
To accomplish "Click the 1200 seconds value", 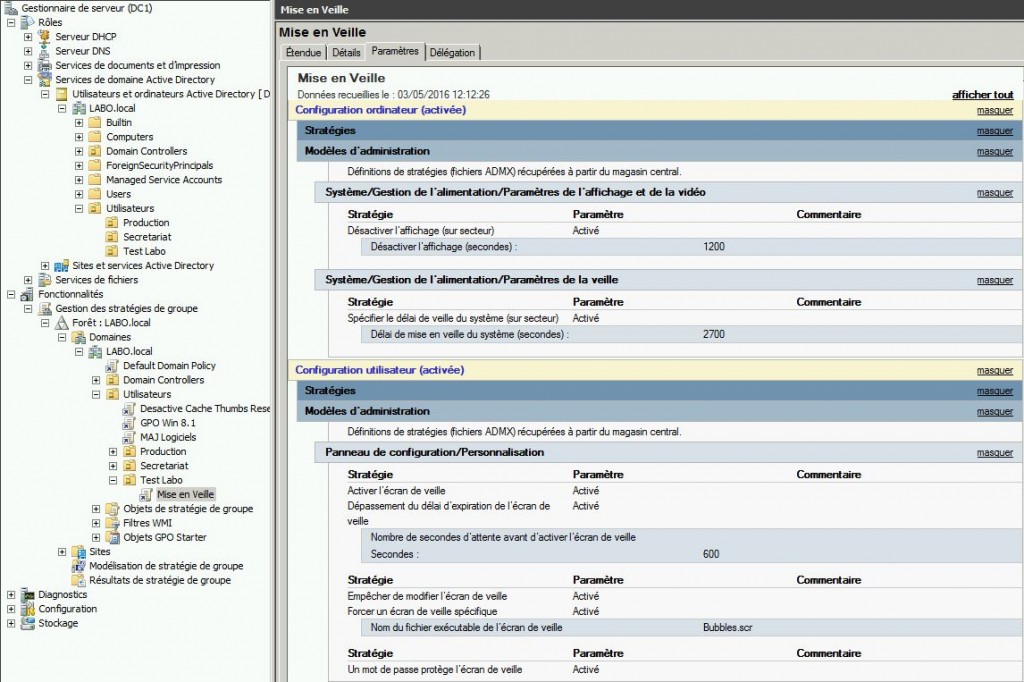I will 714,246.
